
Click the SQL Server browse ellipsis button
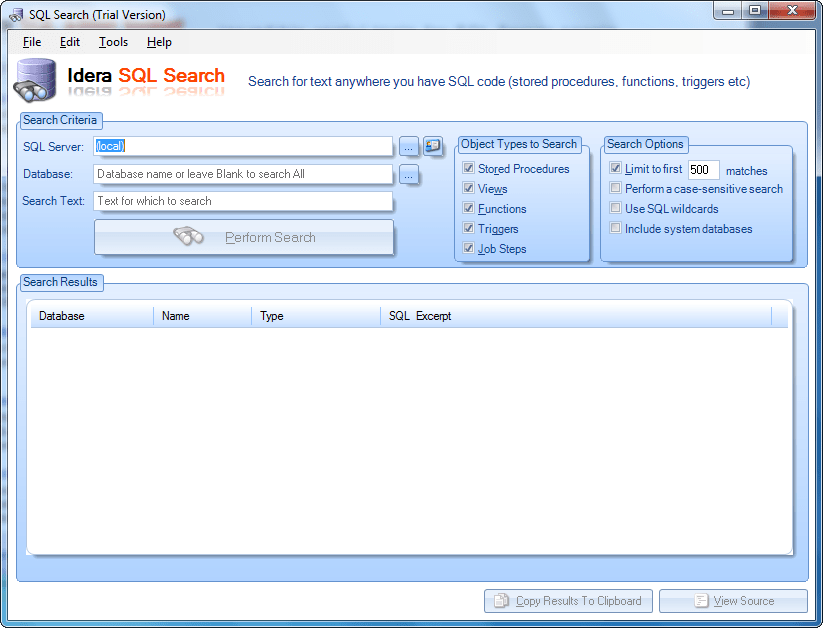coord(409,146)
